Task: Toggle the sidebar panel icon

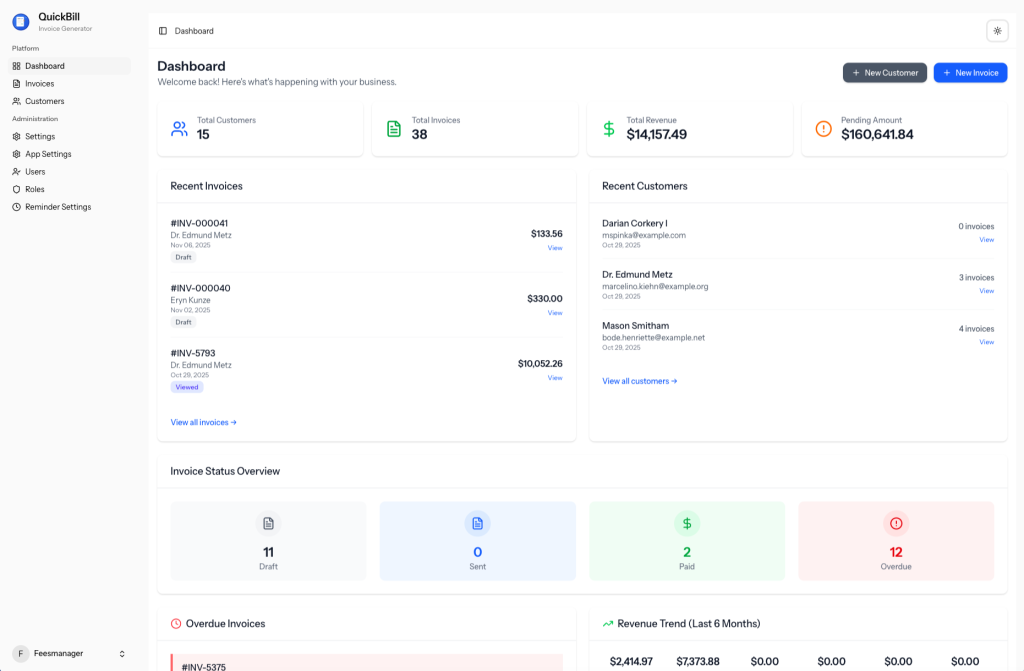Action: 163,31
